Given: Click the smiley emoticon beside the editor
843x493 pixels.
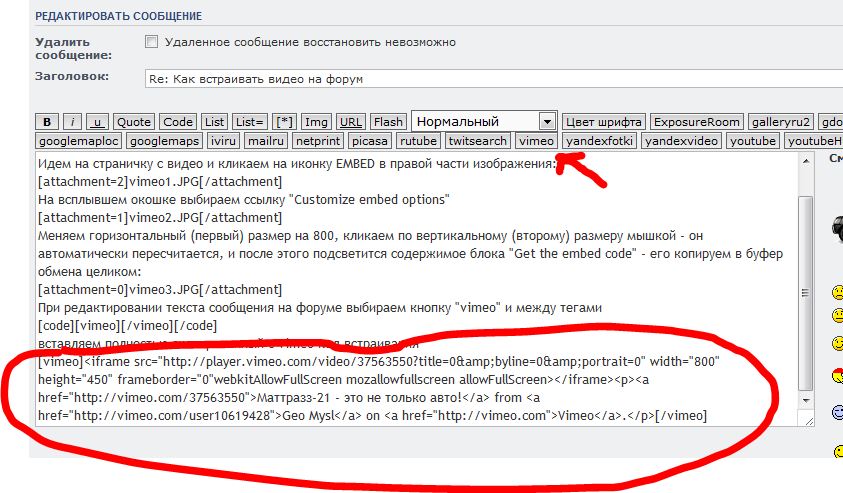Looking at the screenshot, I should 836,293.
